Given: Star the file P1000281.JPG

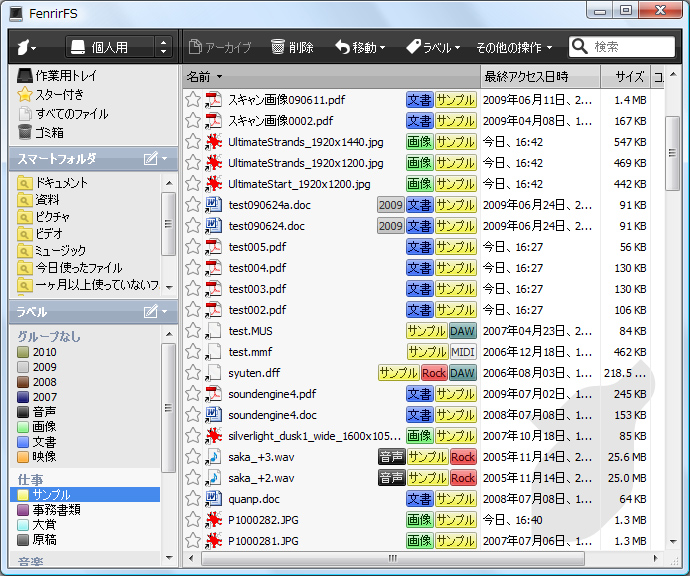Looking at the screenshot, I should point(193,541).
